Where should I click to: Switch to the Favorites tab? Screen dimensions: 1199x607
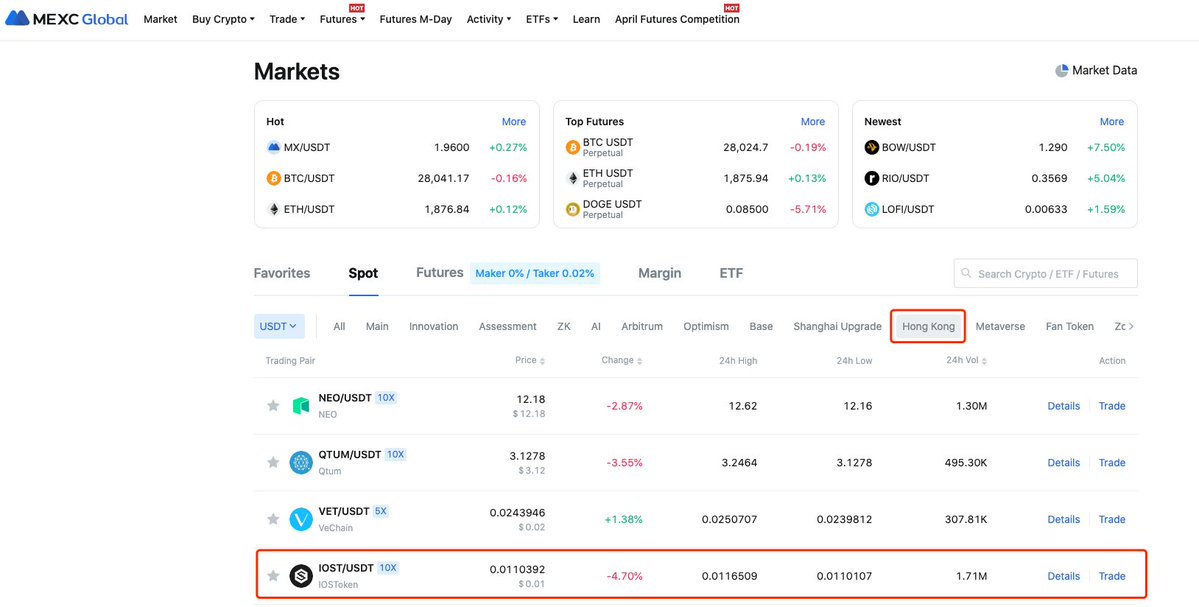pos(282,273)
